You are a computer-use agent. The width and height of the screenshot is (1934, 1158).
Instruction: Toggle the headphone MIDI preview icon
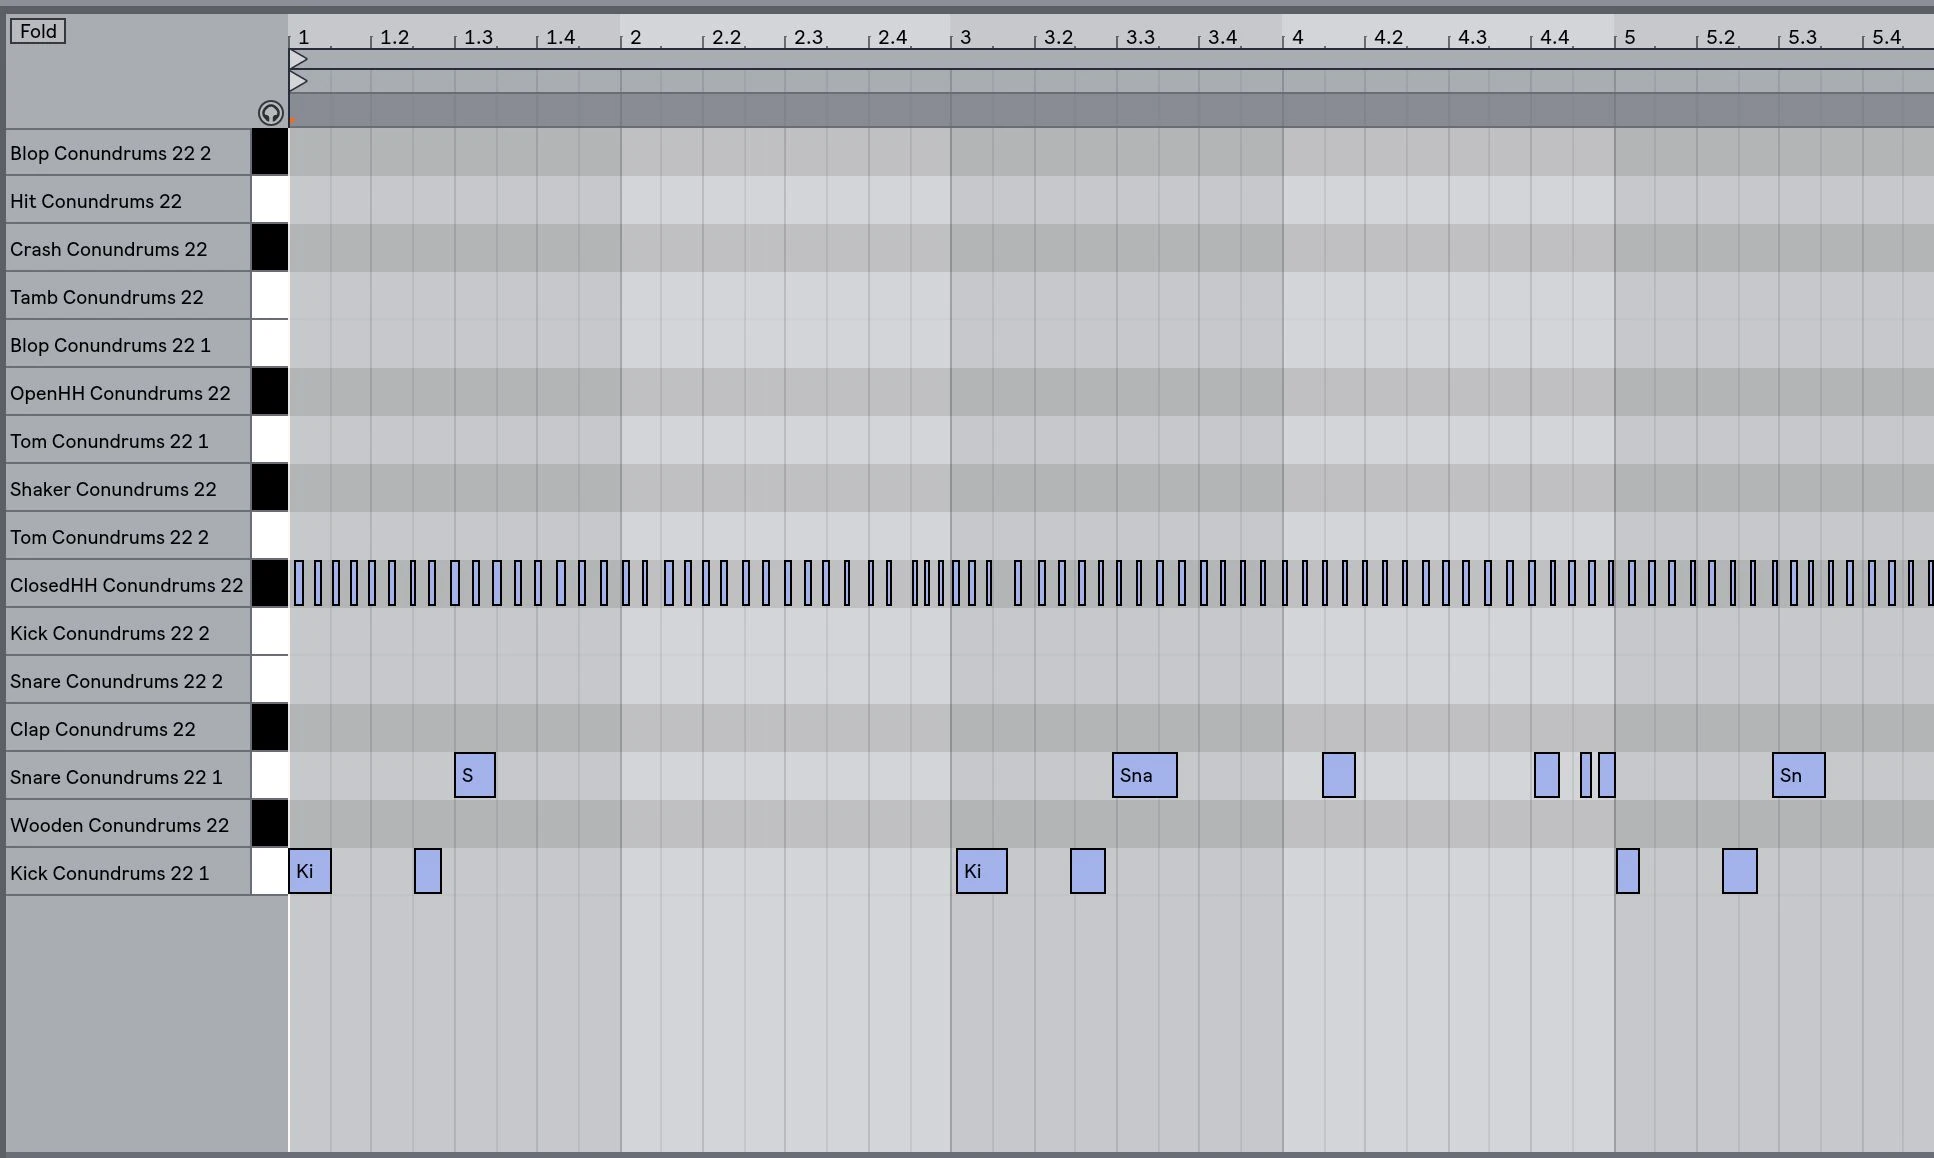coord(270,113)
